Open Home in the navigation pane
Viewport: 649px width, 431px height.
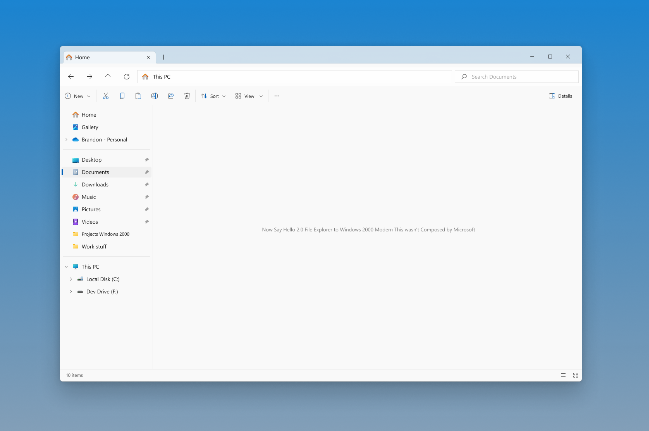pyautogui.click(x=106, y=115)
